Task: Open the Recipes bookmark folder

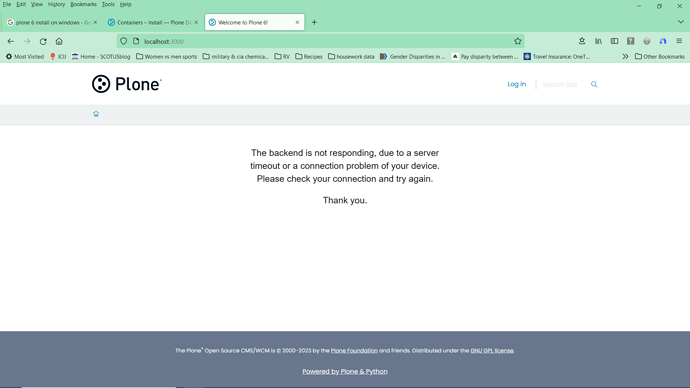Action: tap(309, 56)
